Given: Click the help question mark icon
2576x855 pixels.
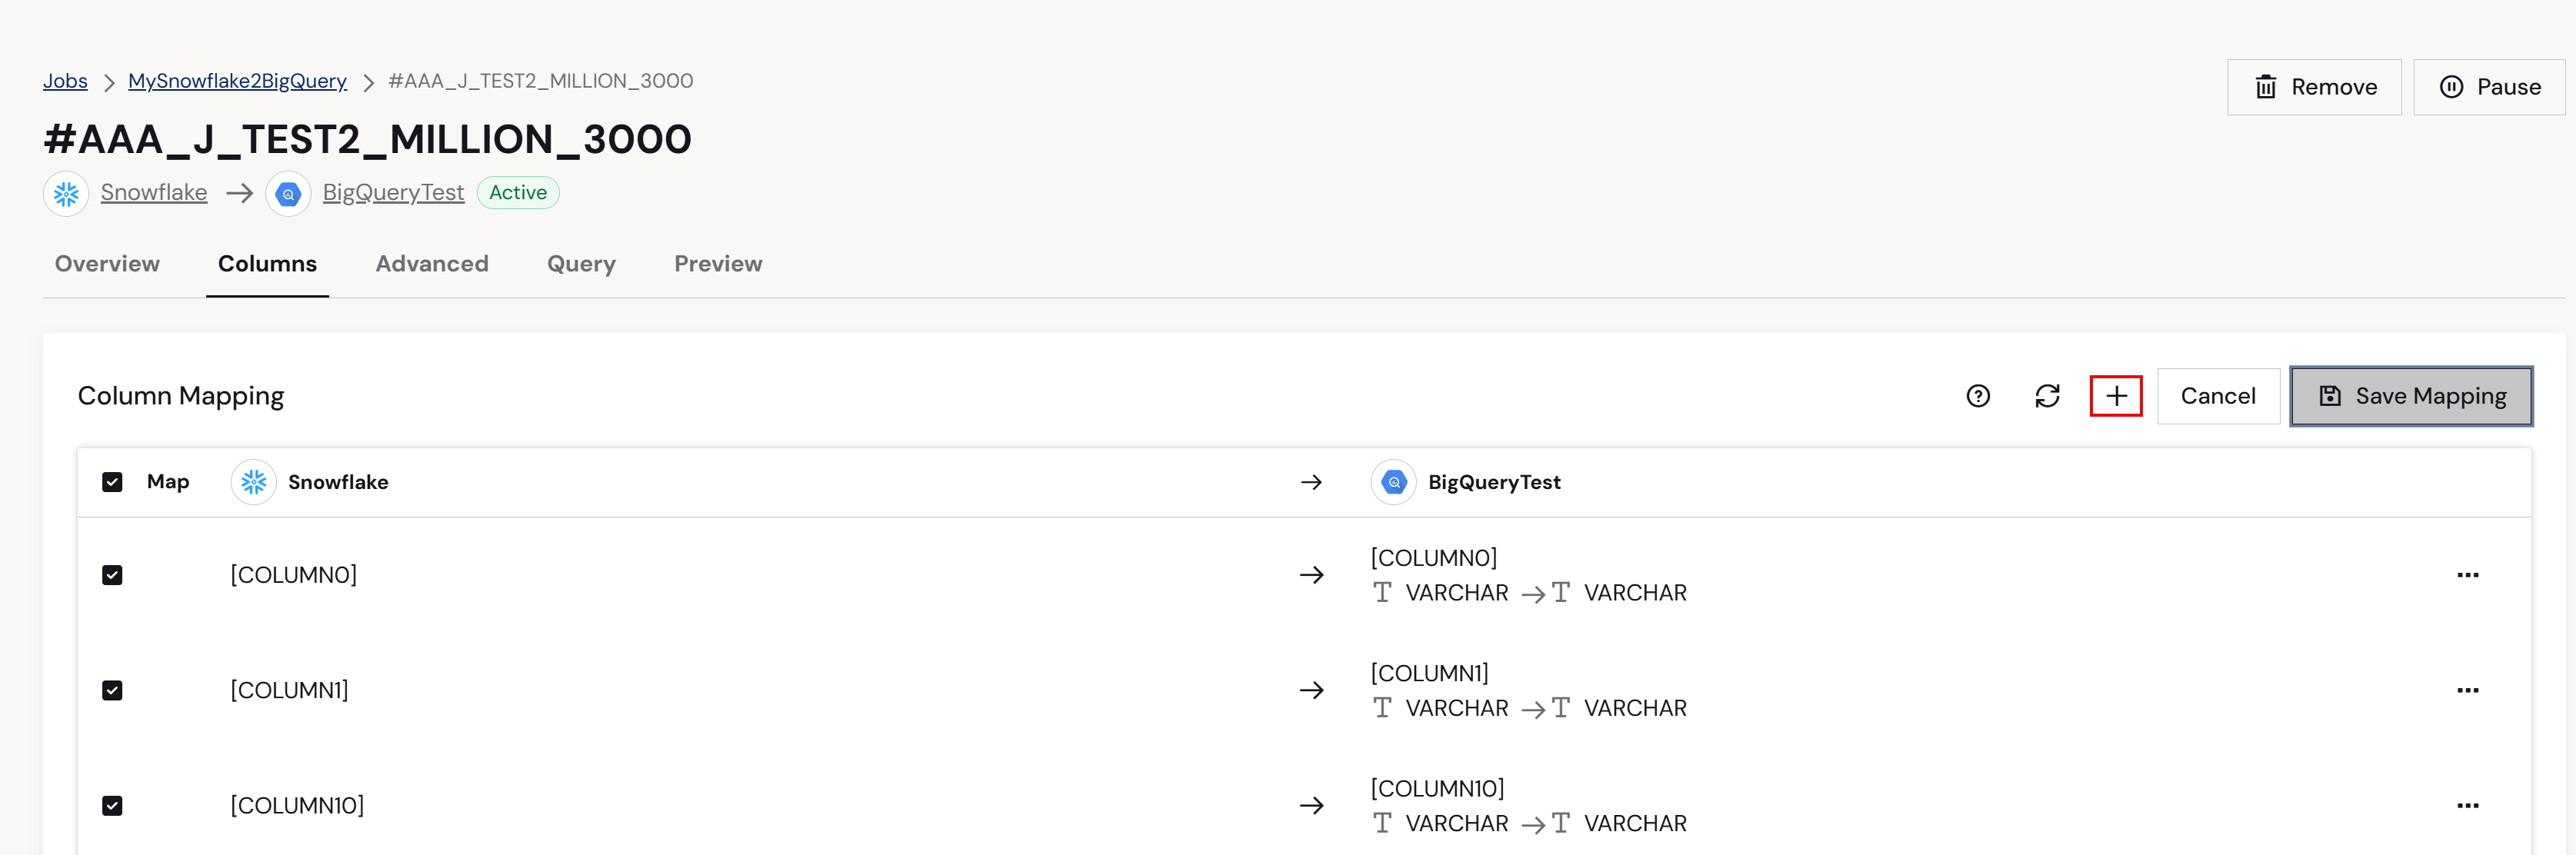Looking at the screenshot, I should 1977,396.
